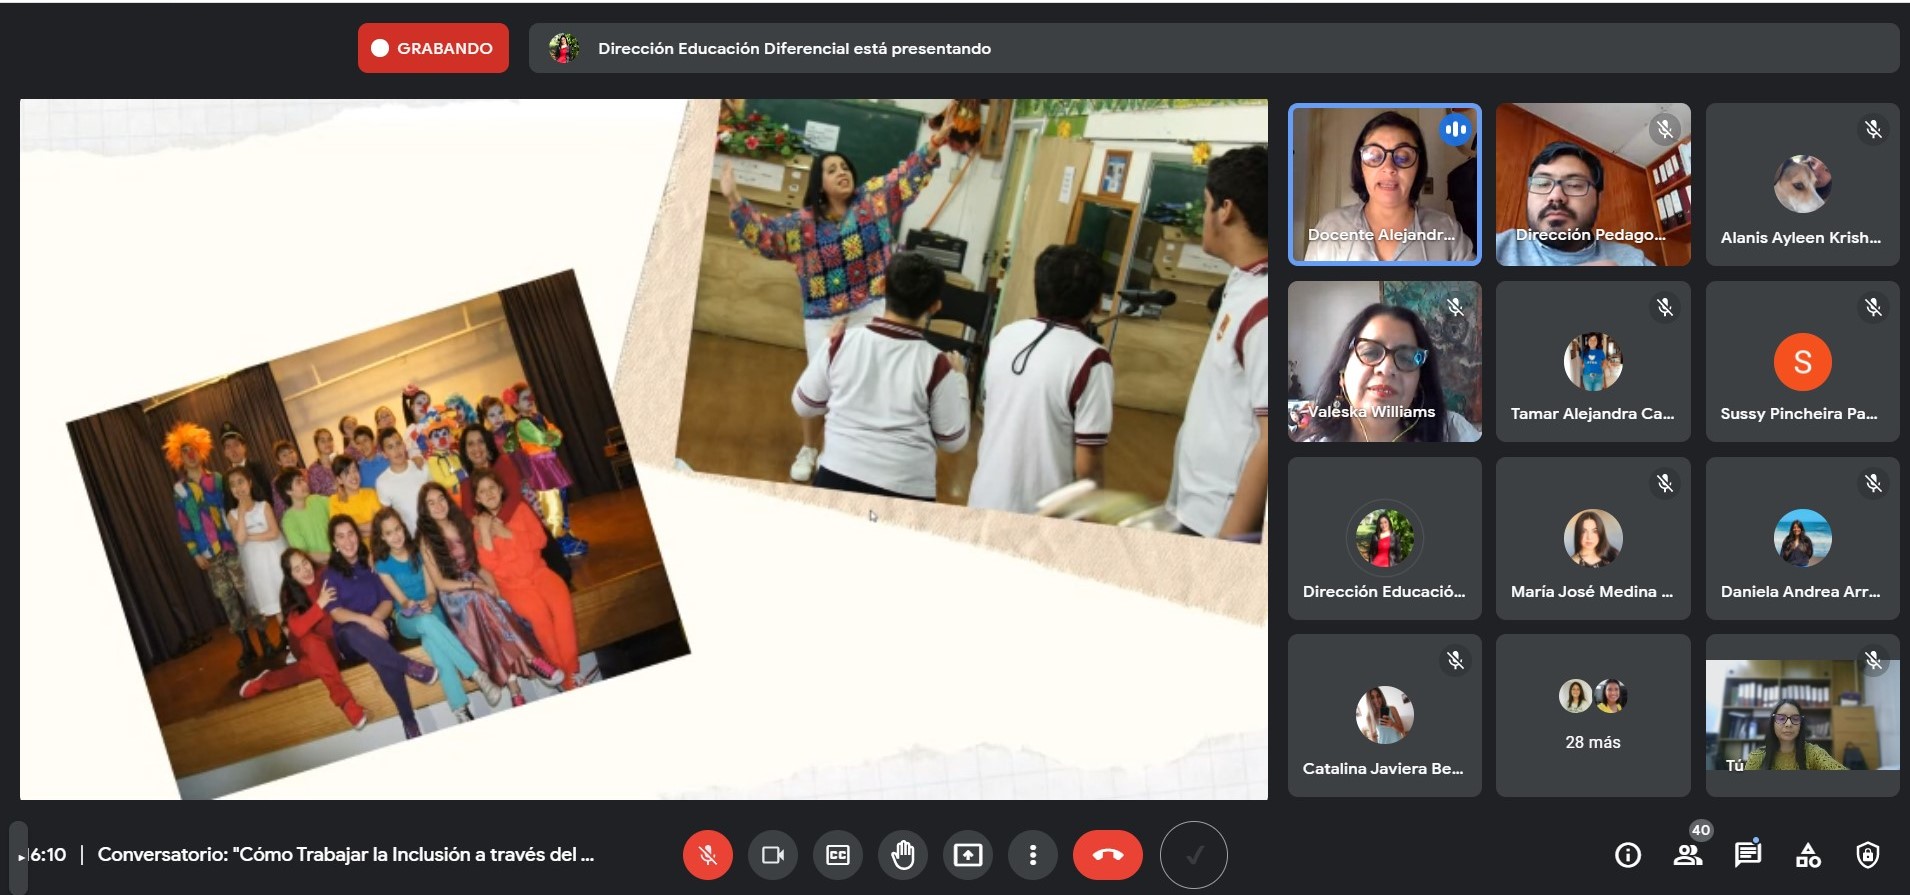Select Valeska Williams video tile
This screenshot has height=895, width=1910.
[1384, 361]
